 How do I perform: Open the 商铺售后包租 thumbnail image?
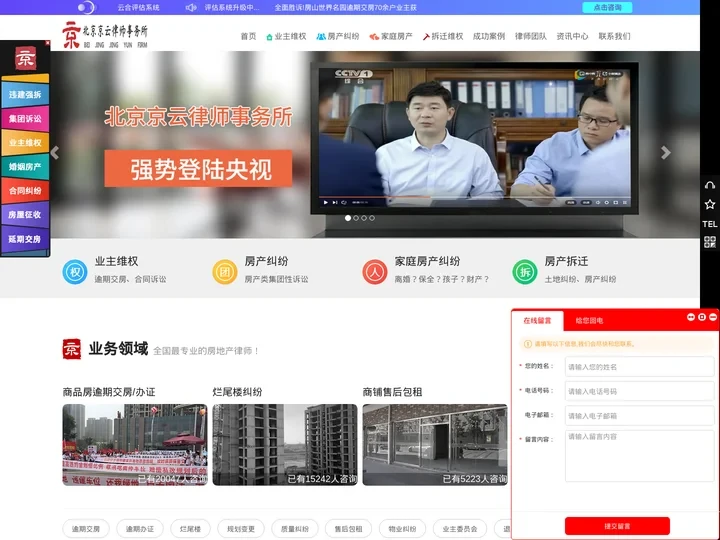tap(435, 444)
